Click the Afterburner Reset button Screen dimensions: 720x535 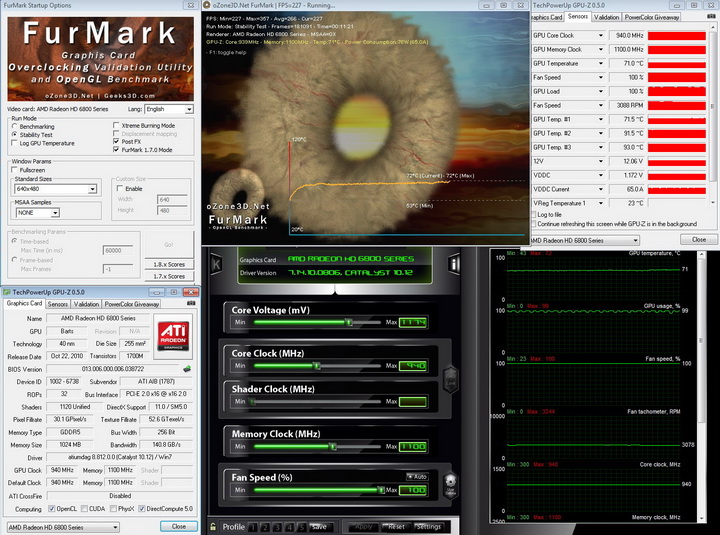395,527
